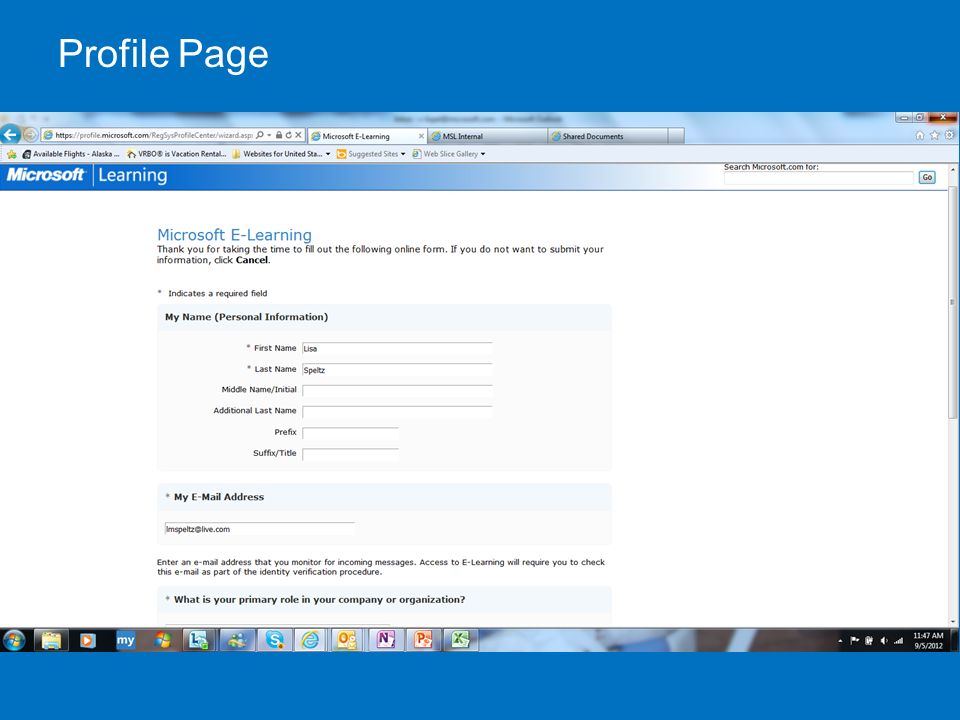Viewport: 960px width, 720px height.
Task: Click network signal icon in tray
Action: pos(898,641)
